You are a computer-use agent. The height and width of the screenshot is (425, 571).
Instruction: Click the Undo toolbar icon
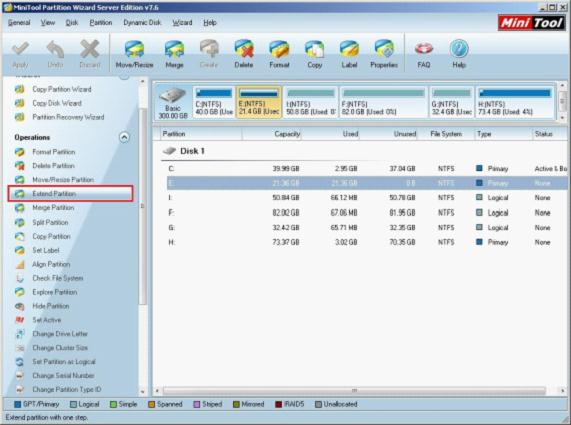[55, 54]
